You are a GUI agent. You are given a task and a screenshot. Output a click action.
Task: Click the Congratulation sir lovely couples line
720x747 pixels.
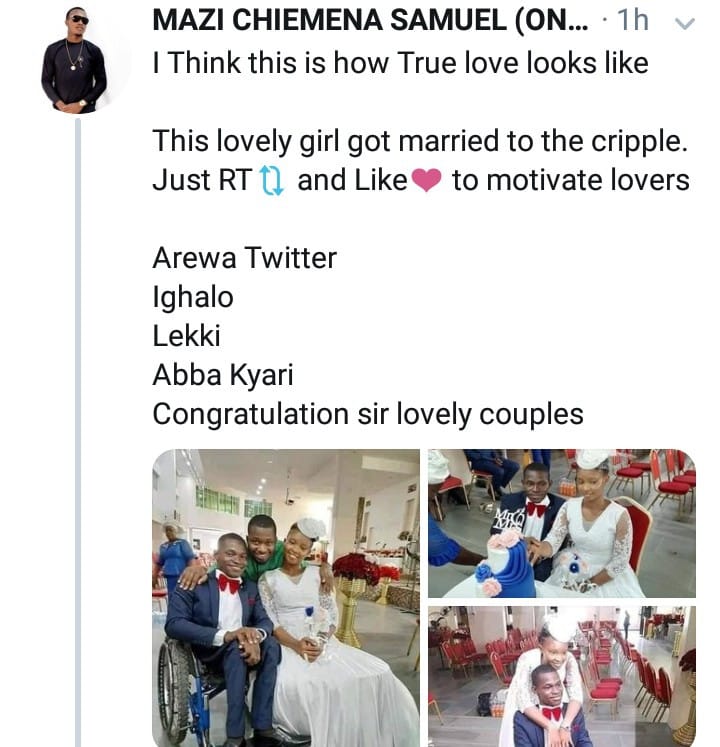pyautogui.click(x=367, y=414)
